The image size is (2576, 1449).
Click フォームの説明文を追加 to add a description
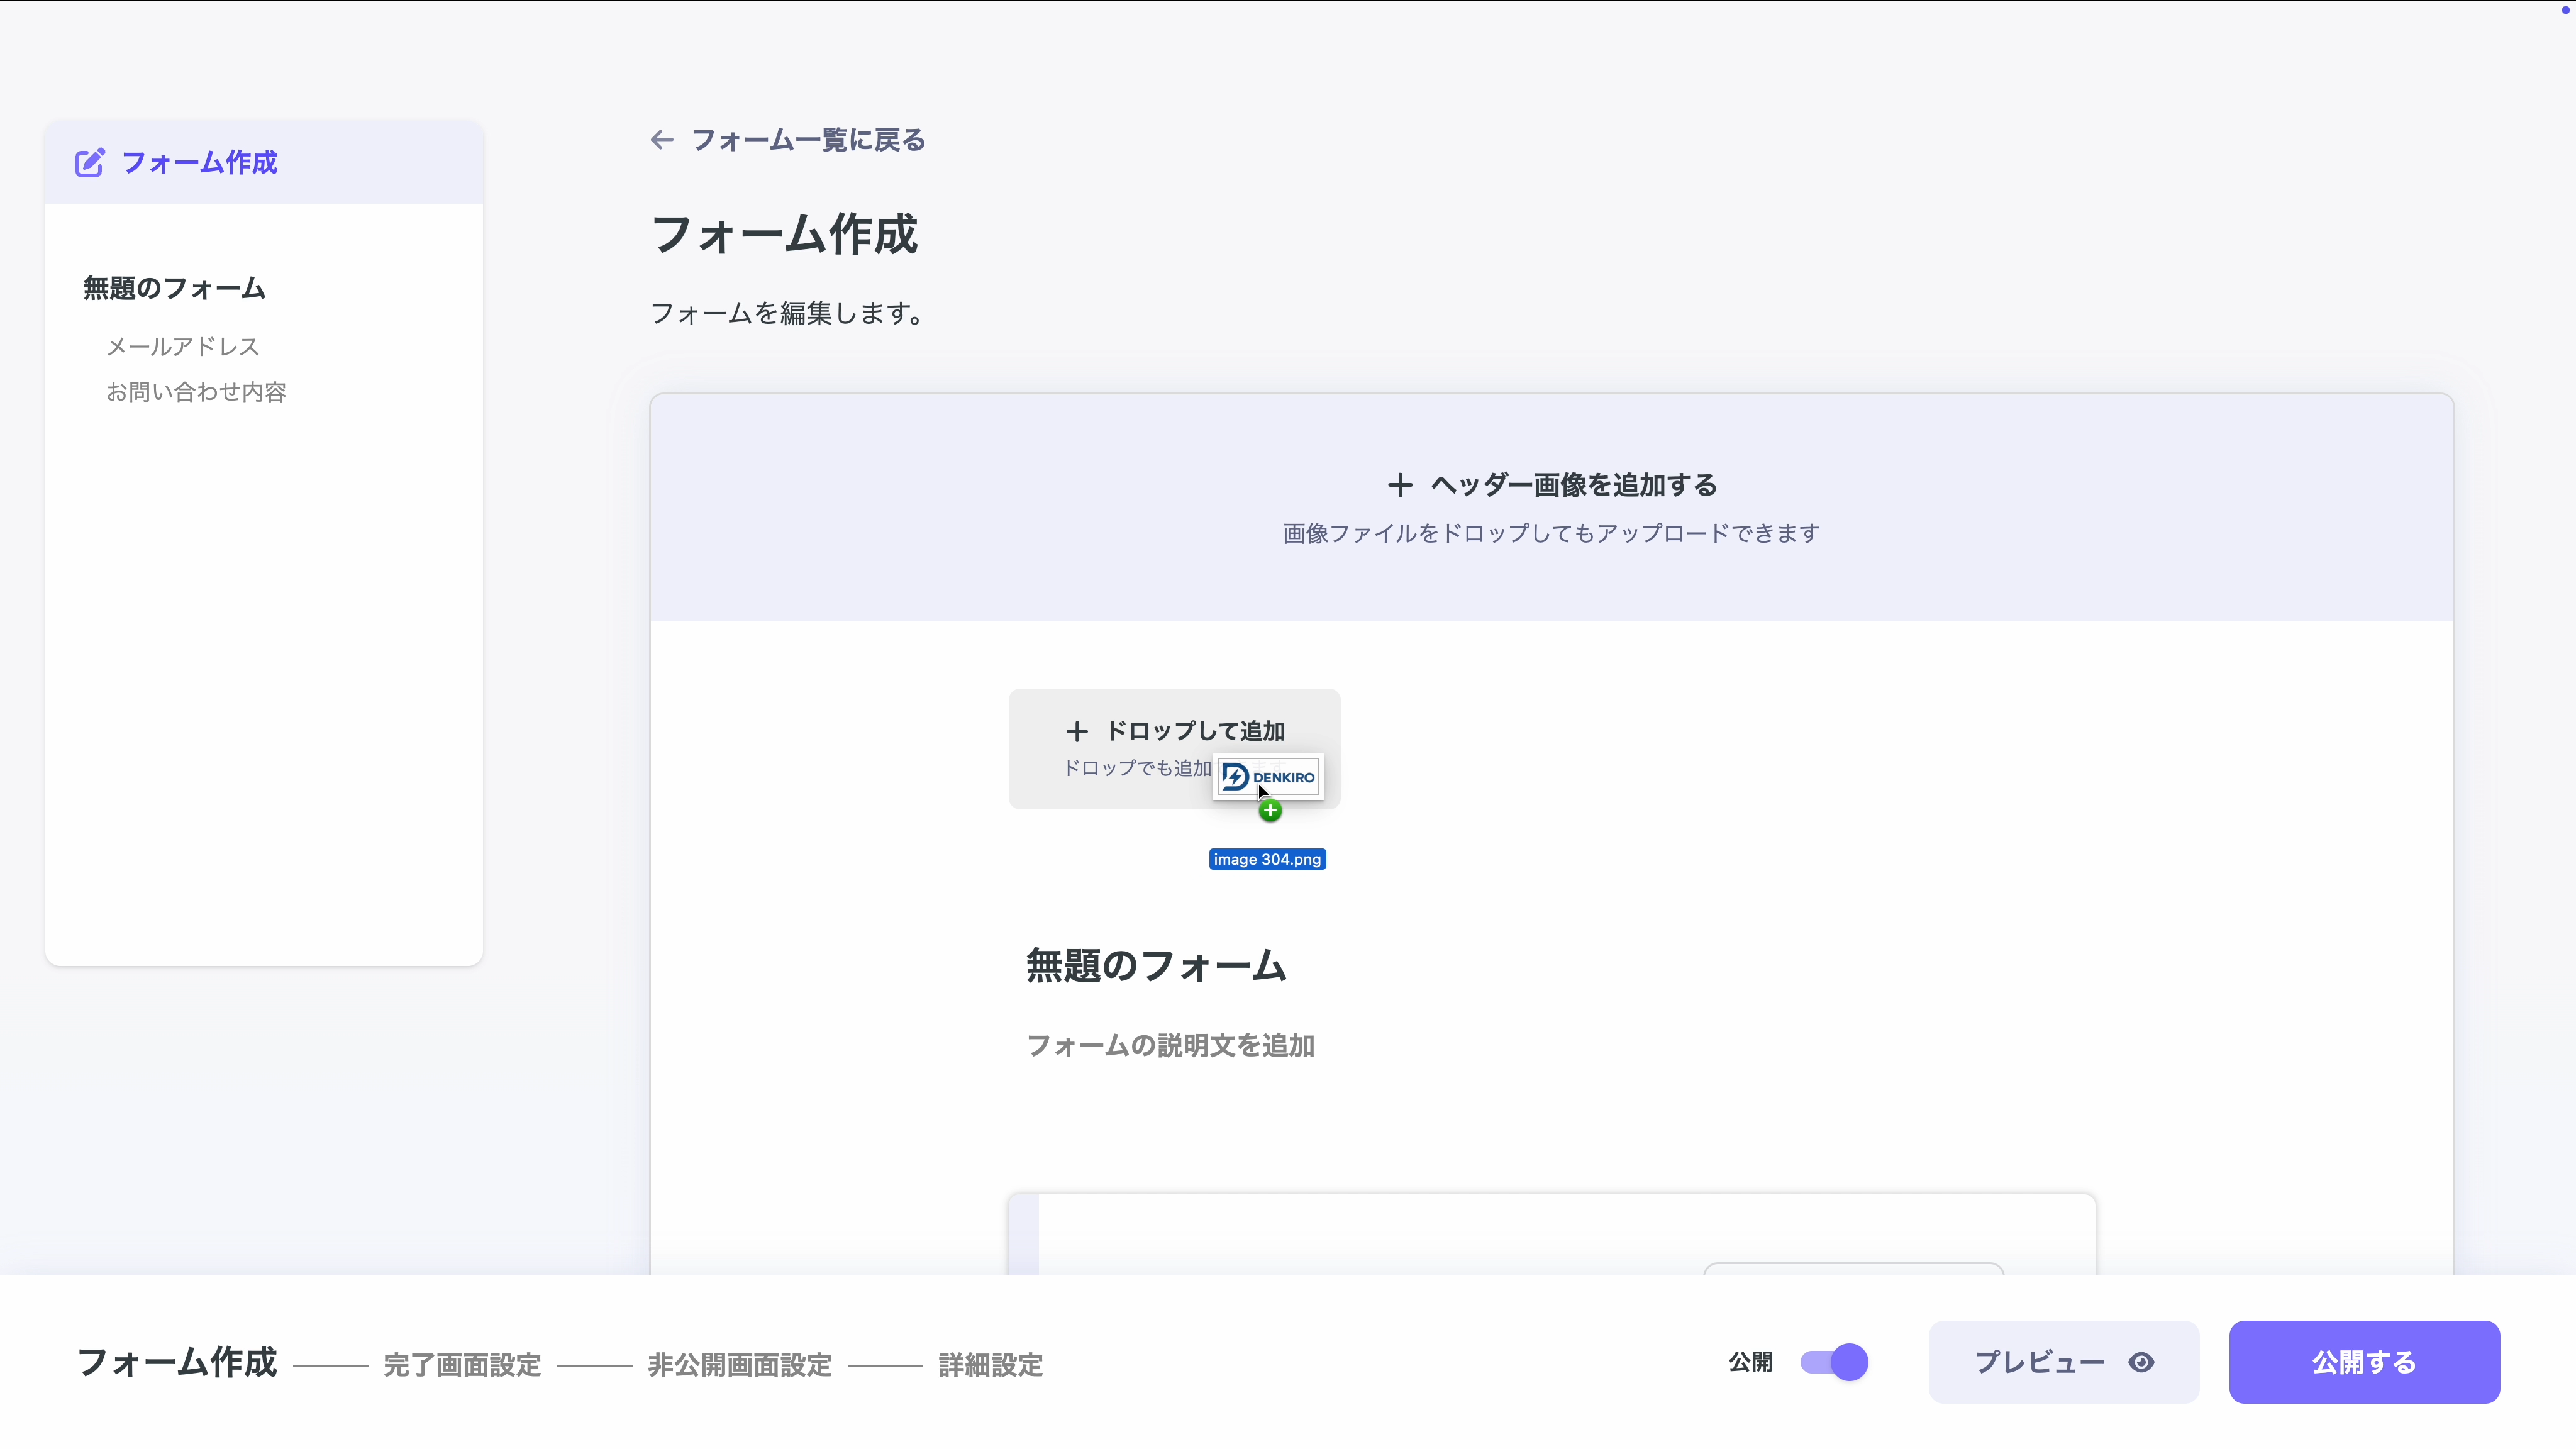click(1170, 1045)
